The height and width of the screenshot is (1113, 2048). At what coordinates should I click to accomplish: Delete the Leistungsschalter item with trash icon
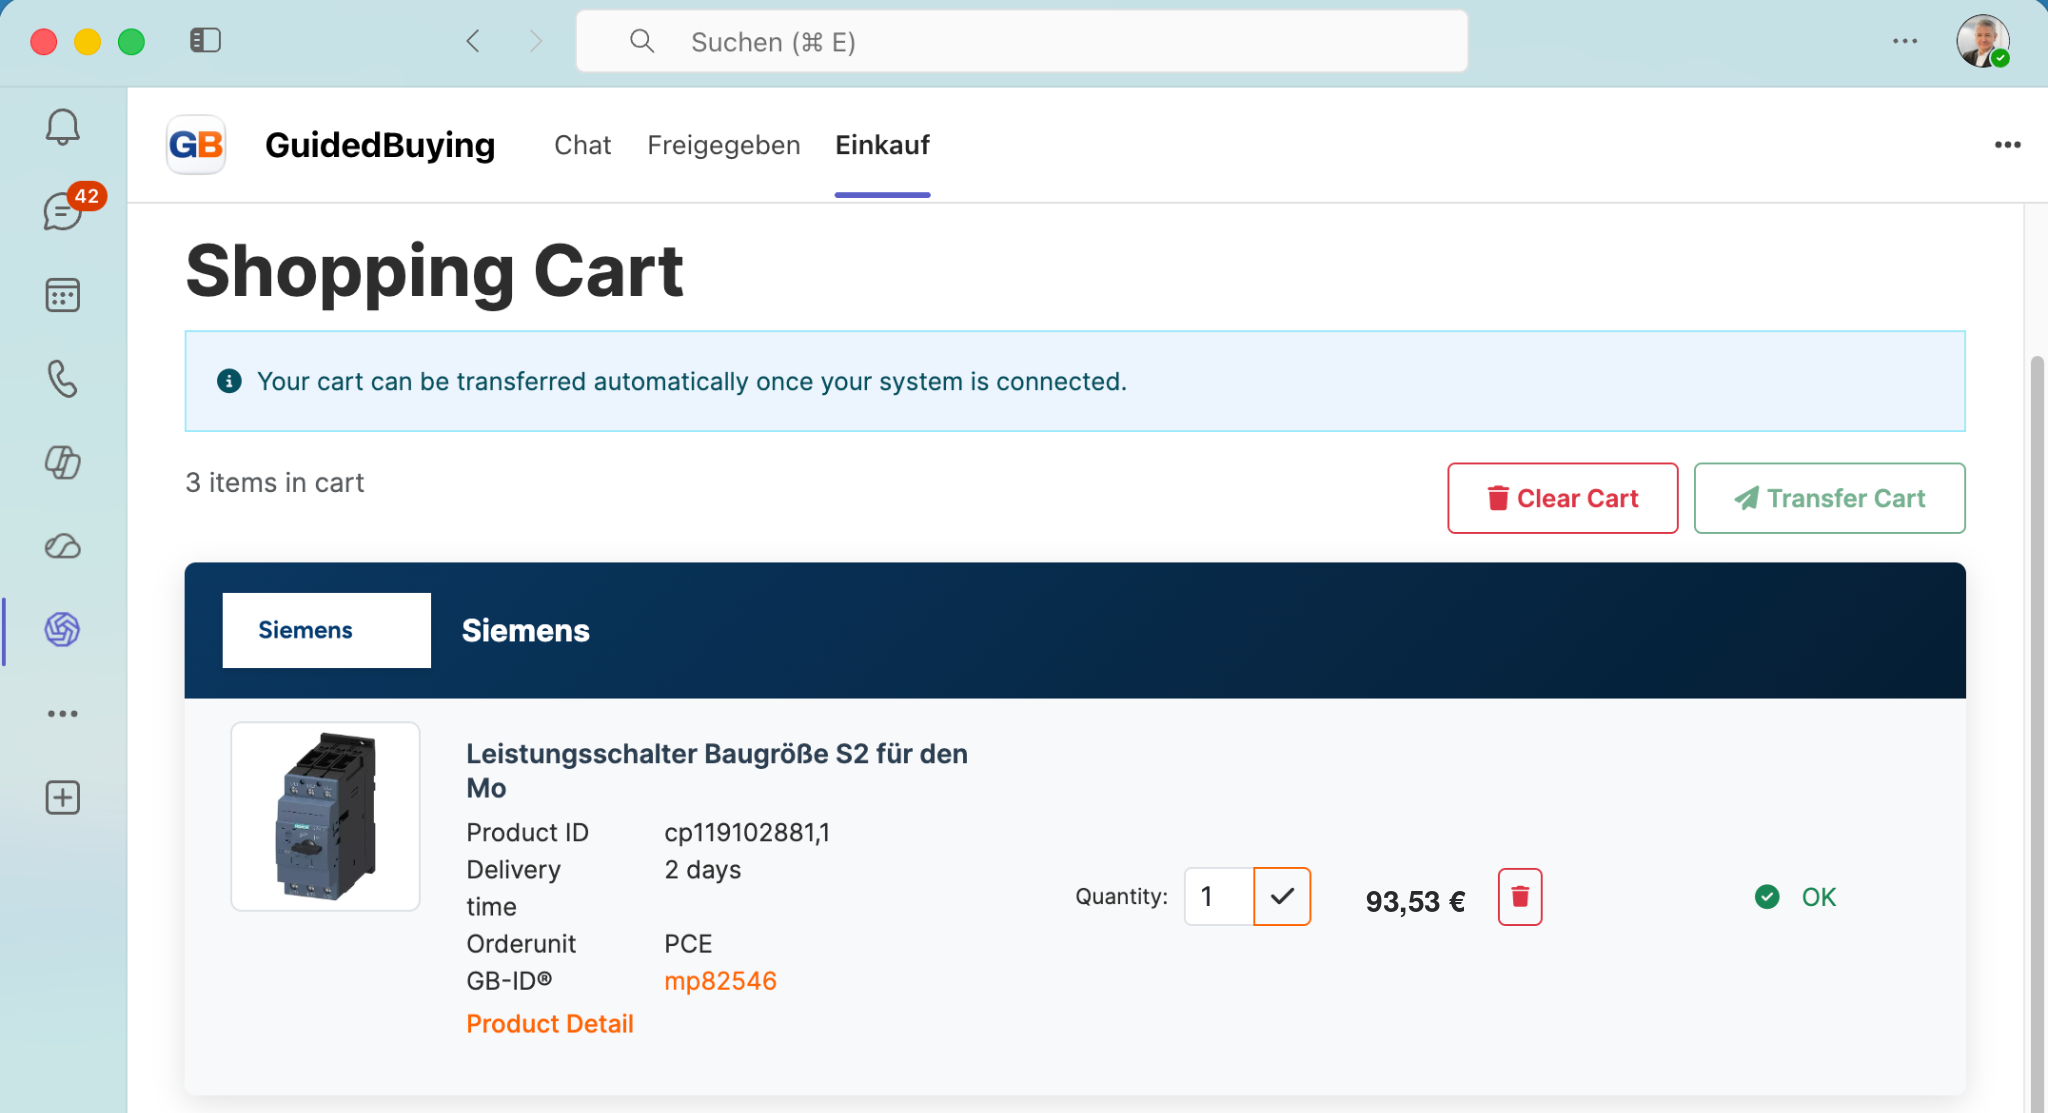tap(1520, 897)
